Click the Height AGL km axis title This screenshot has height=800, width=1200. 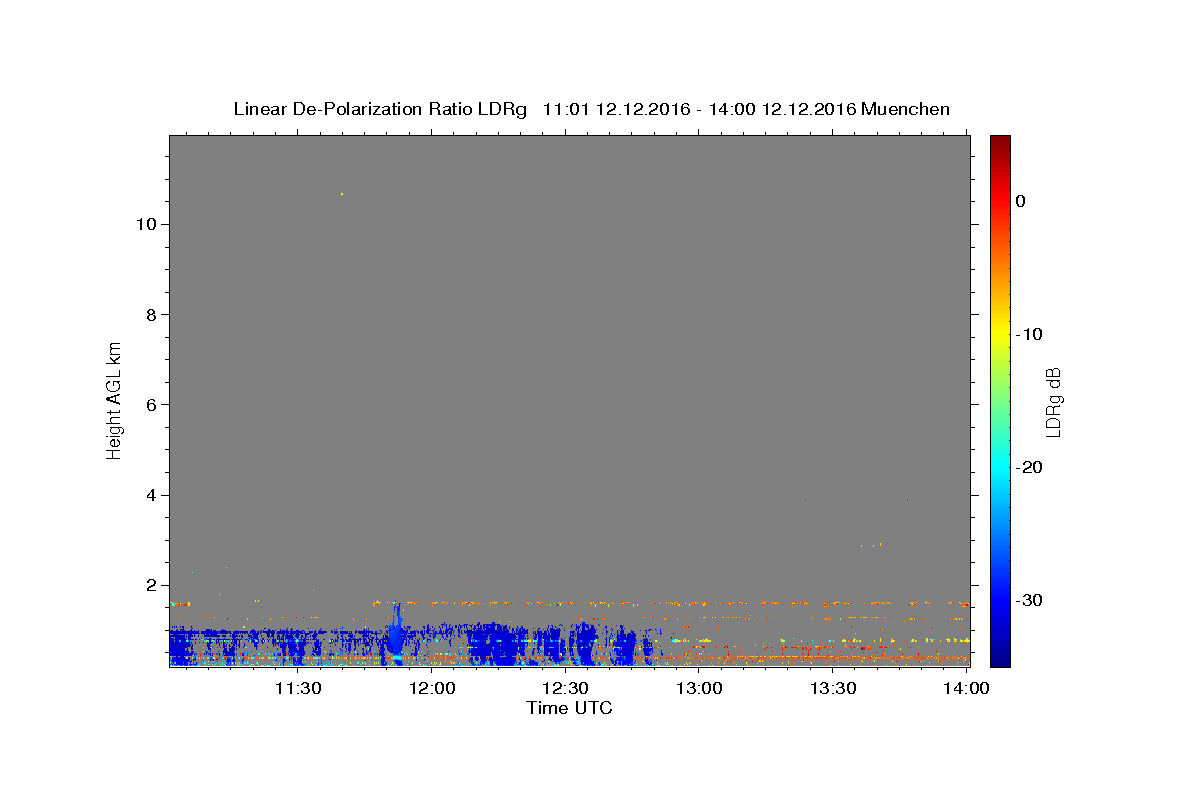[x=114, y=400]
